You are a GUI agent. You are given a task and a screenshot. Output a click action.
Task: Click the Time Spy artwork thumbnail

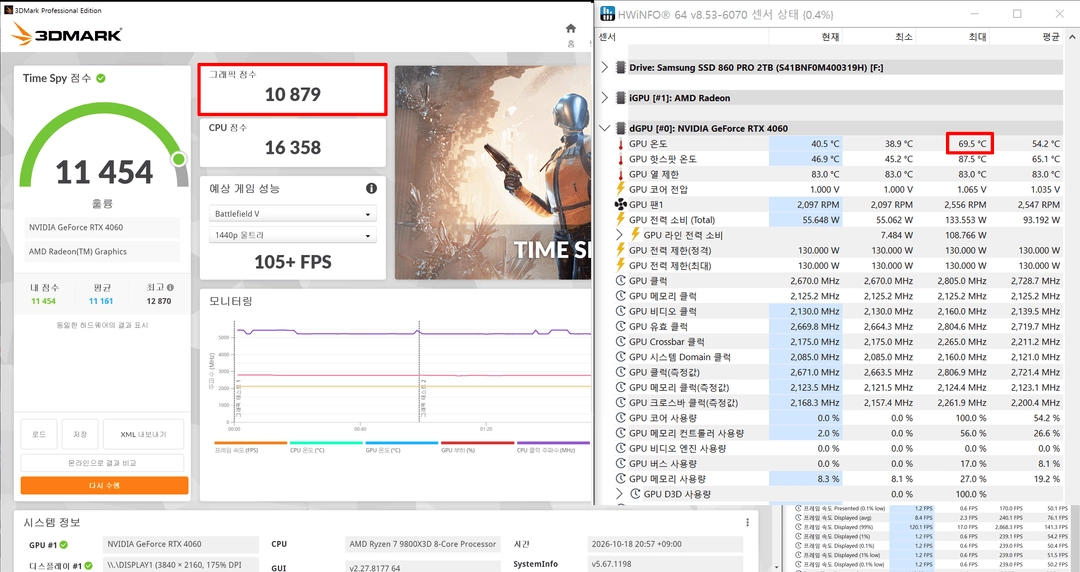tap(492, 172)
